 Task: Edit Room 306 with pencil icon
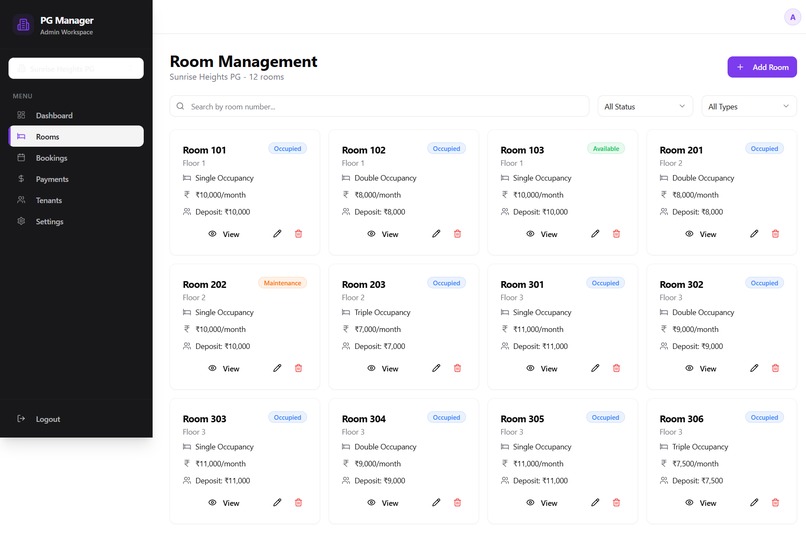754,502
